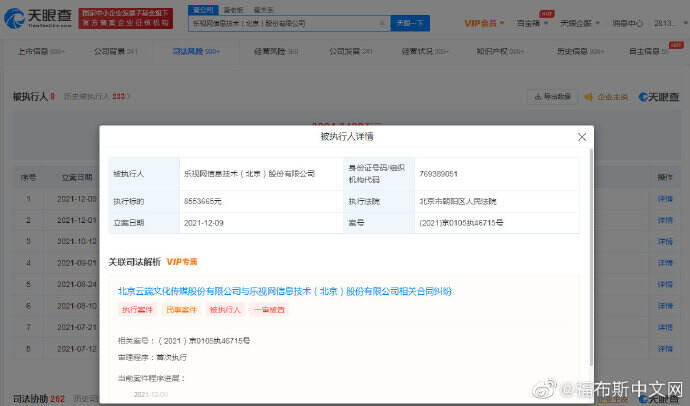Click the 执行案件 tag
The image size is (690, 406).
click(x=137, y=310)
